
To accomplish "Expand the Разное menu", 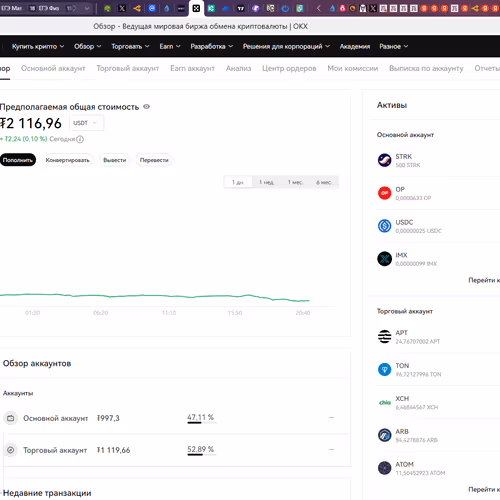I will pos(394,46).
